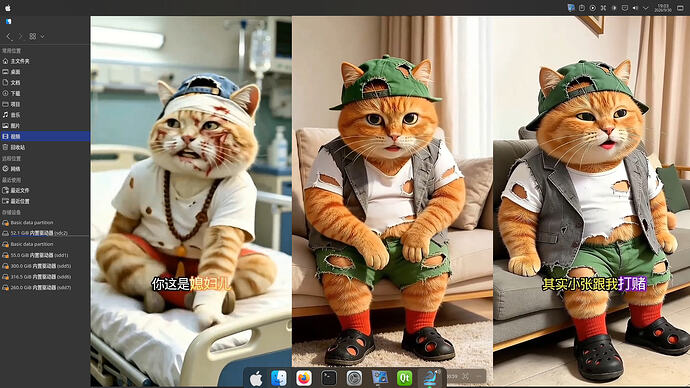
Task: Open the Apple launcher icon in dock
Action: 256,378
